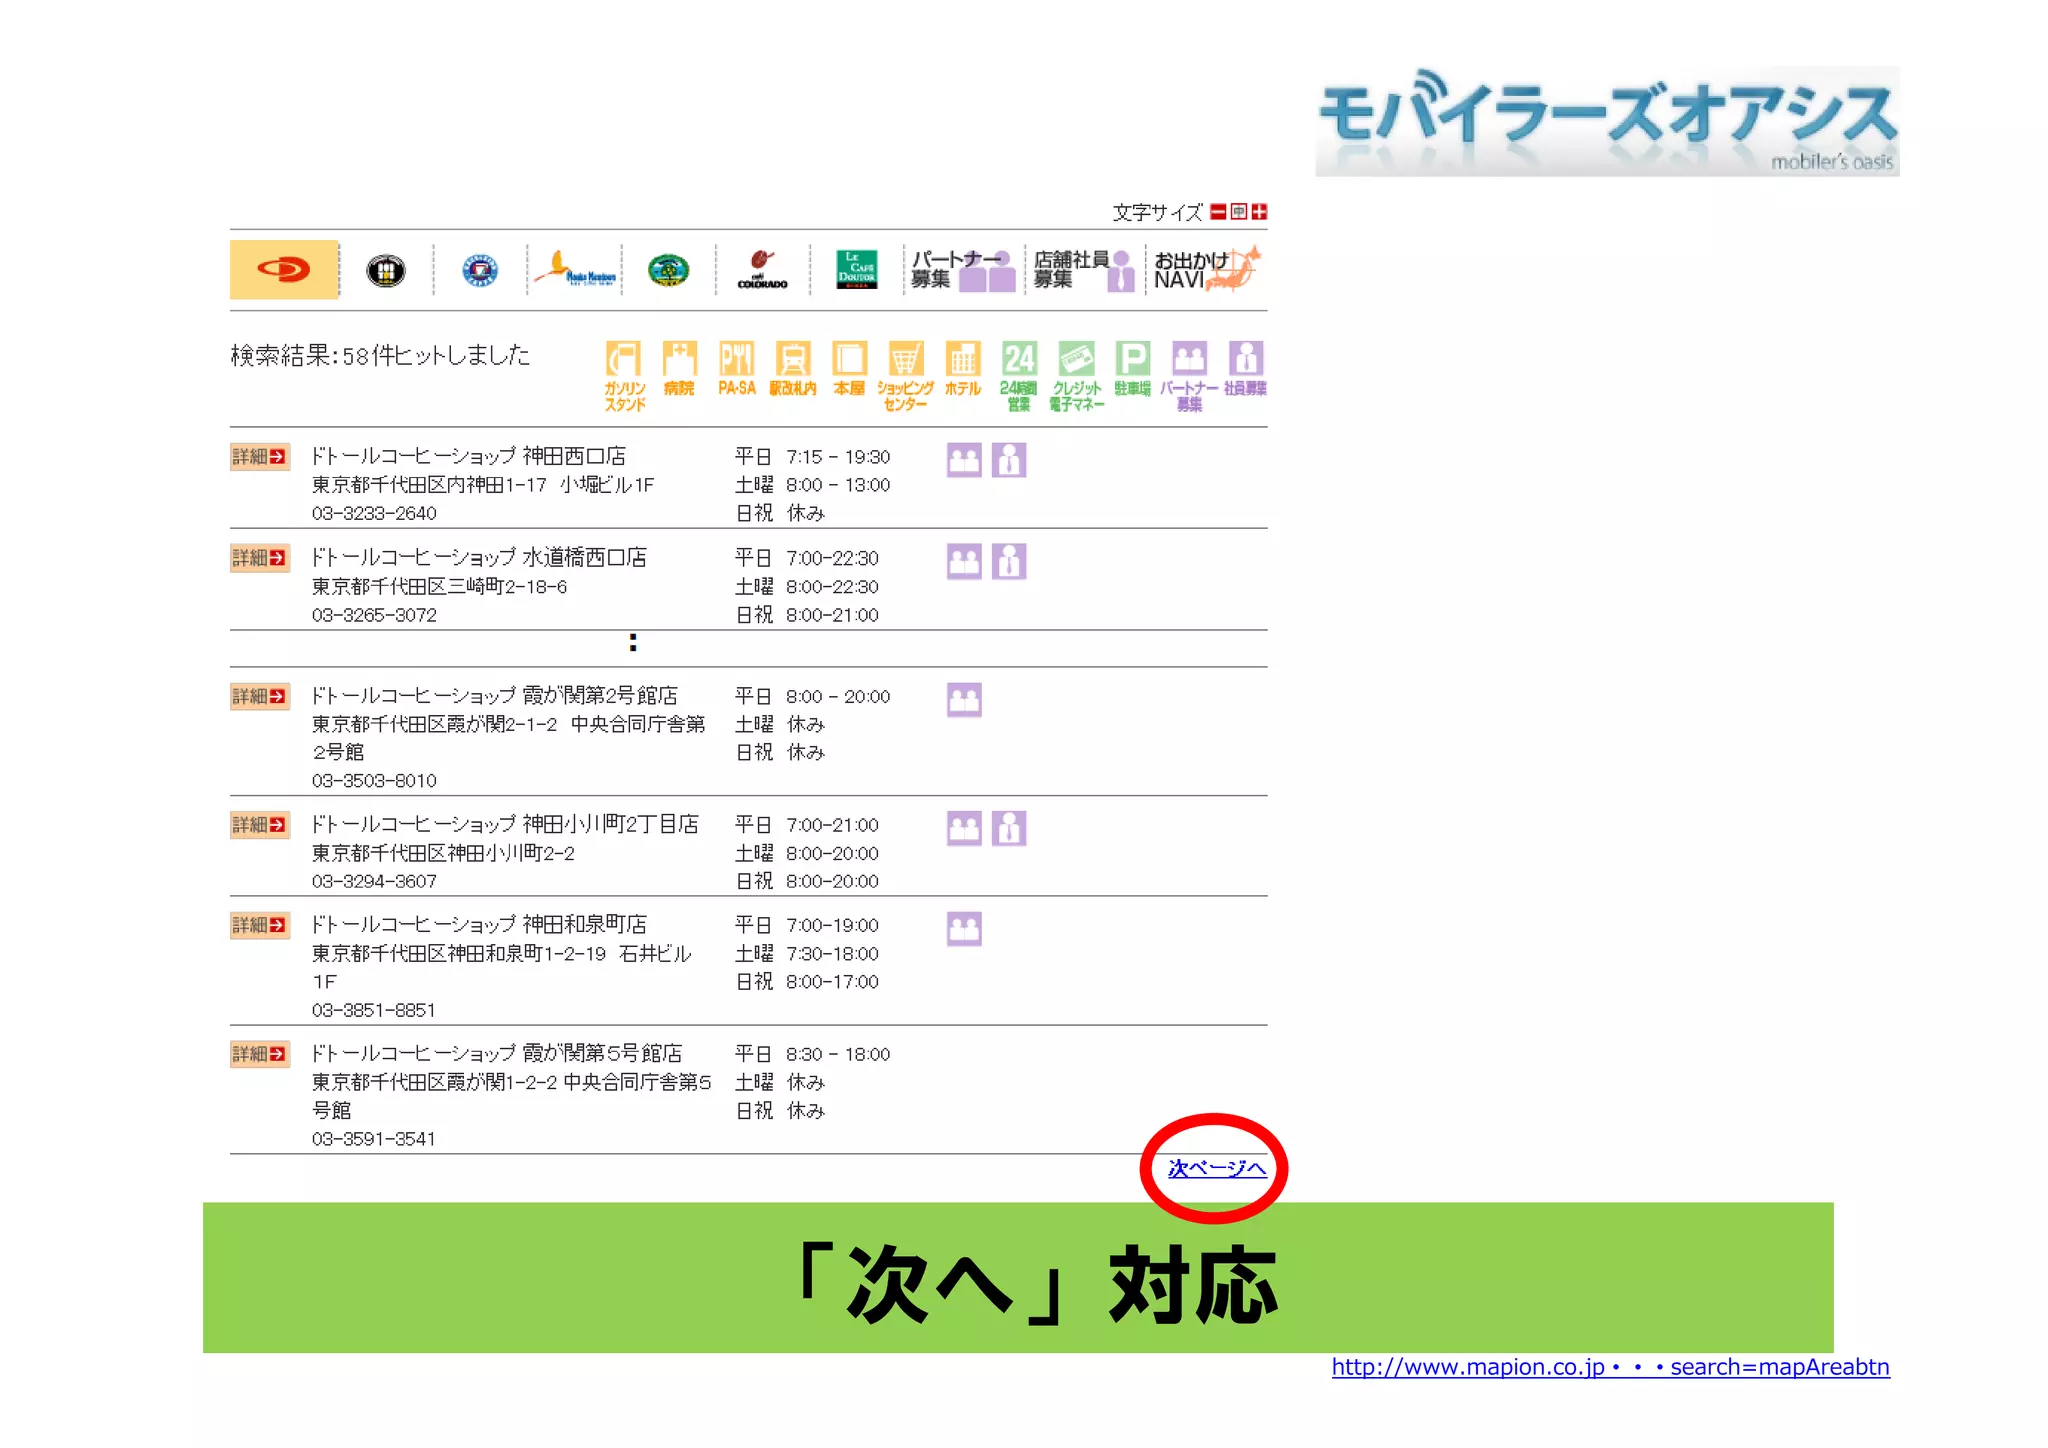Filter by ショッピングセンター cart icon
The width and height of the screenshot is (2048, 1448).
(905, 376)
